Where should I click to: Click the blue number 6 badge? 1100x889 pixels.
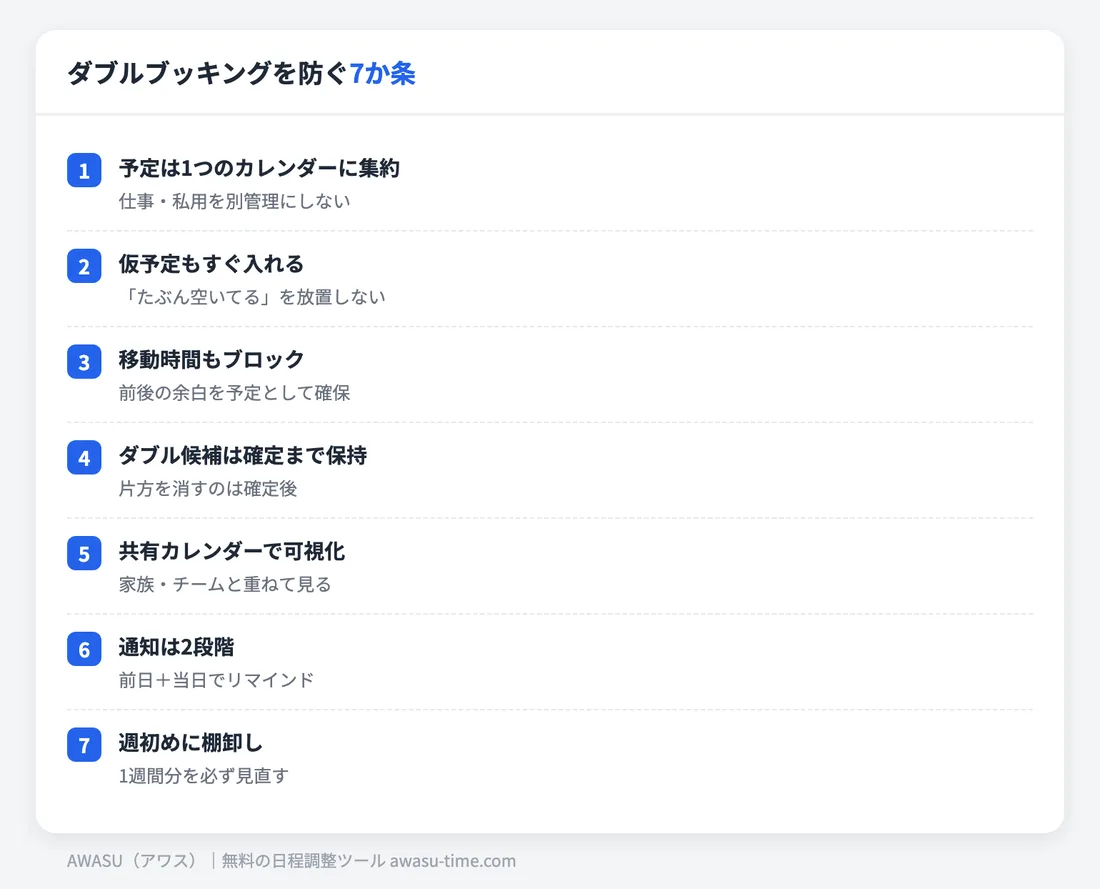click(x=84, y=649)
